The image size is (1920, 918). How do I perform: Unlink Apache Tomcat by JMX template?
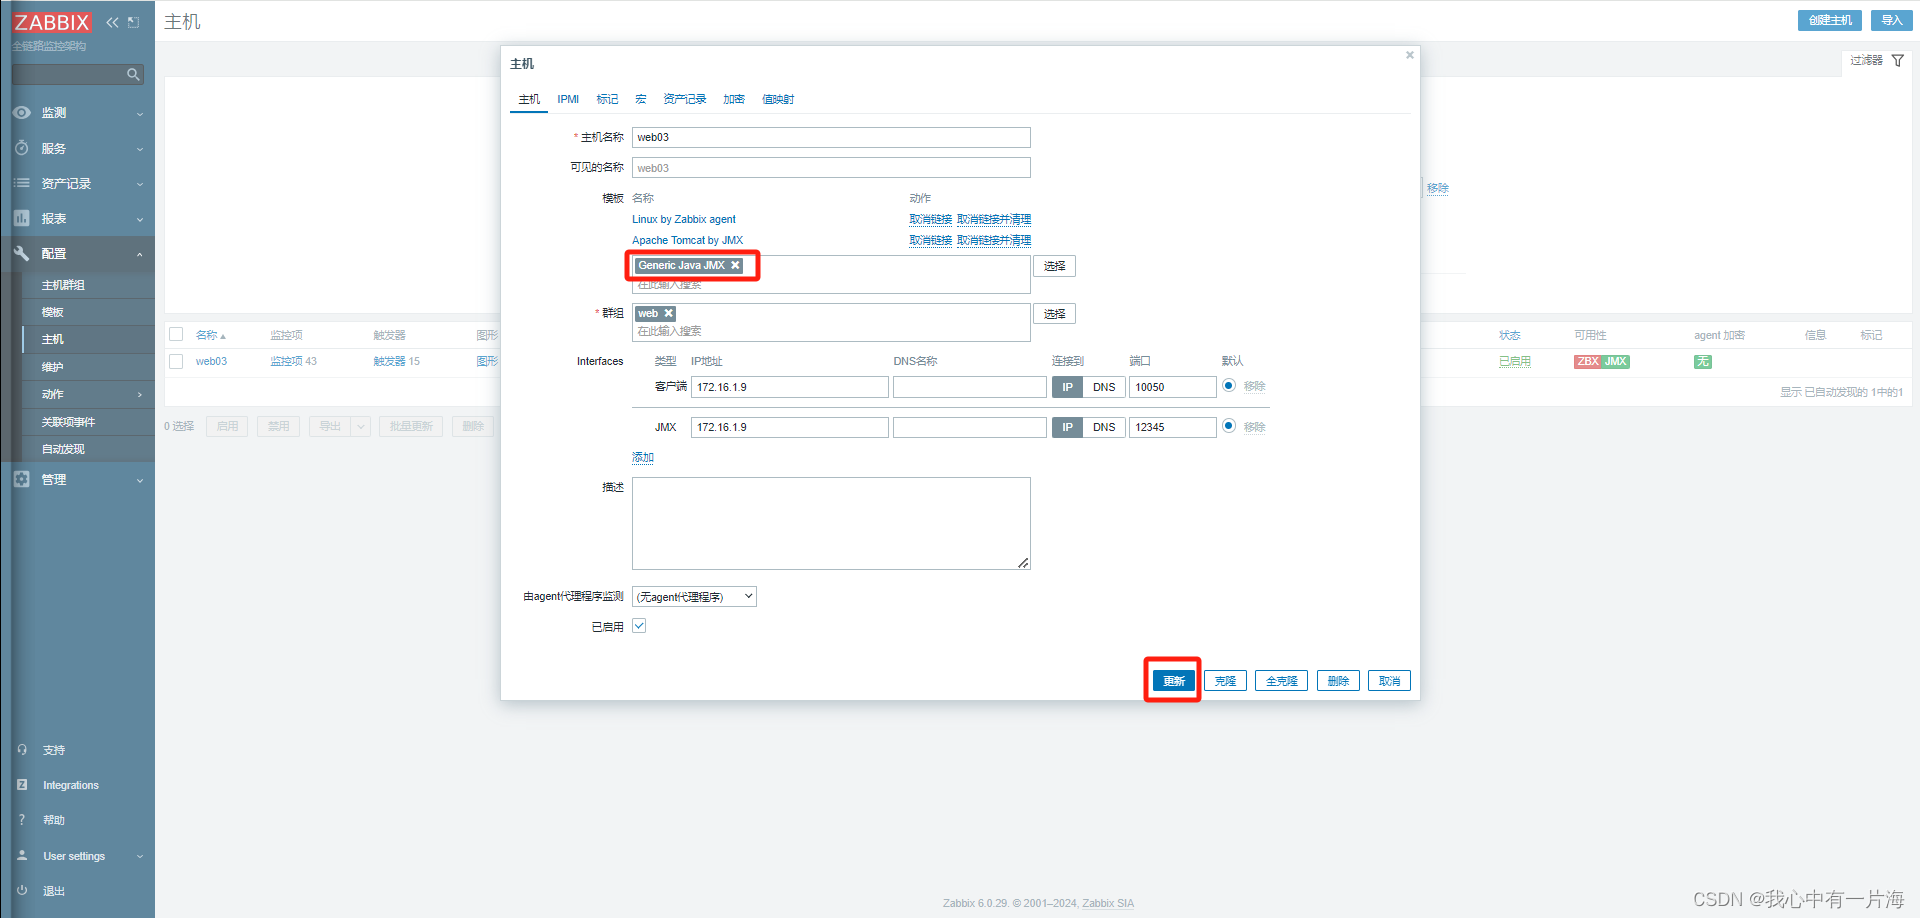click(x=930, y=240)
